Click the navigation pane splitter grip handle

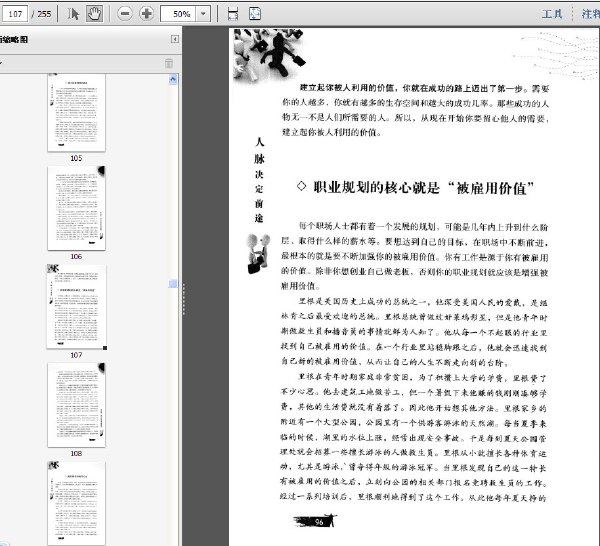pyautogui.click(x=183, y=298)
